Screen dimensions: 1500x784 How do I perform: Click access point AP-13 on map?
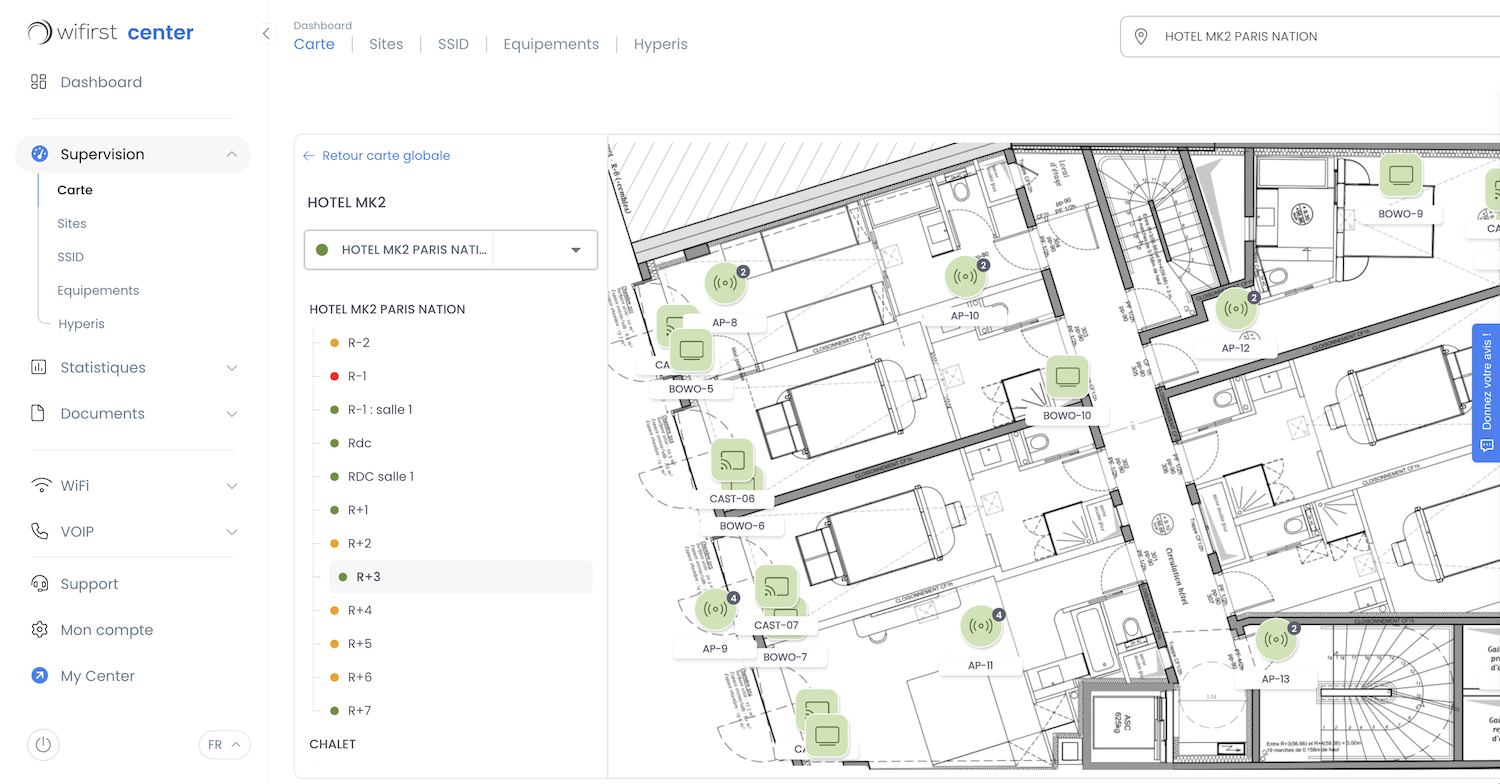click(x=1276, y=639)
